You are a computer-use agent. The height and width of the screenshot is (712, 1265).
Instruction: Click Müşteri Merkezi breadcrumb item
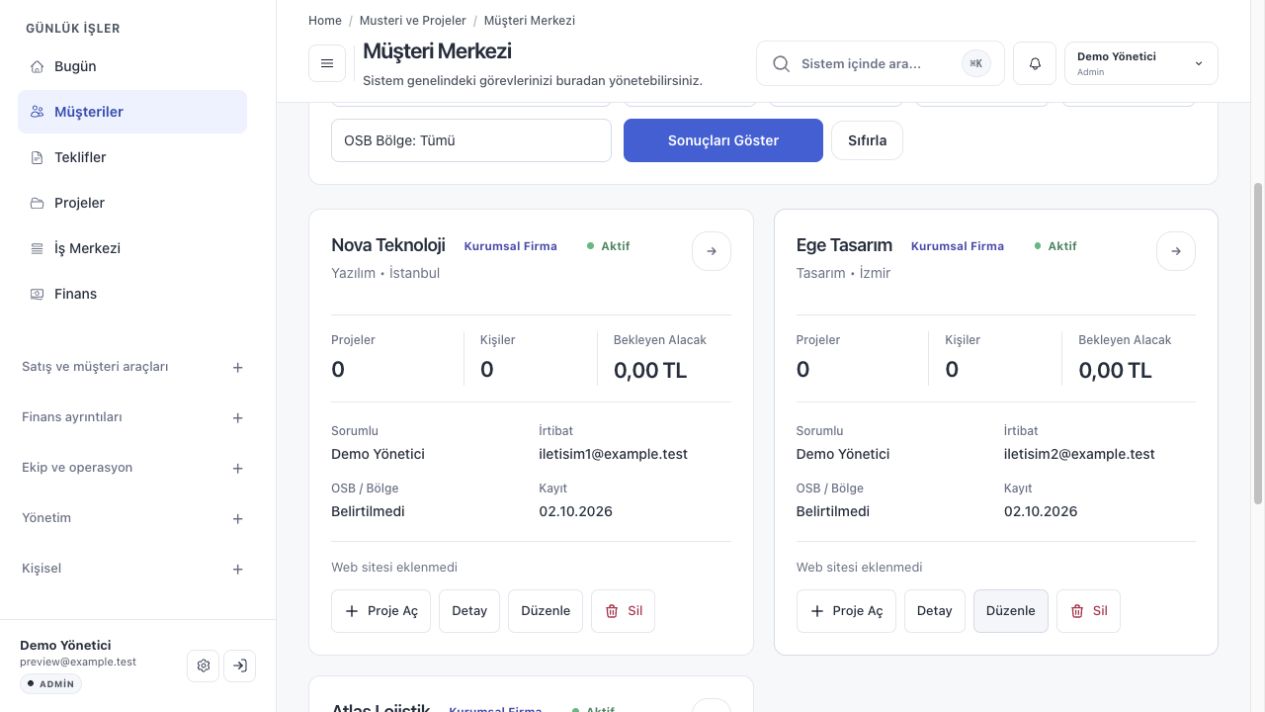pyautogui.click(x=529, y=20)
